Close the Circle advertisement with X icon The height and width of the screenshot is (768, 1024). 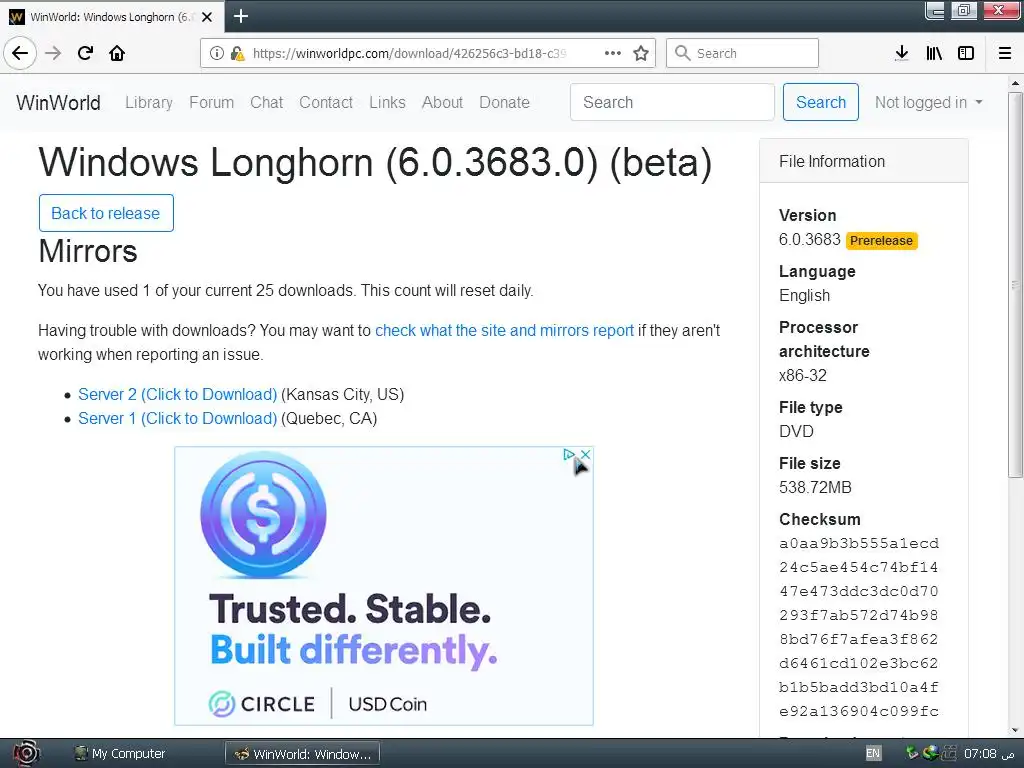tap(586, 454)
